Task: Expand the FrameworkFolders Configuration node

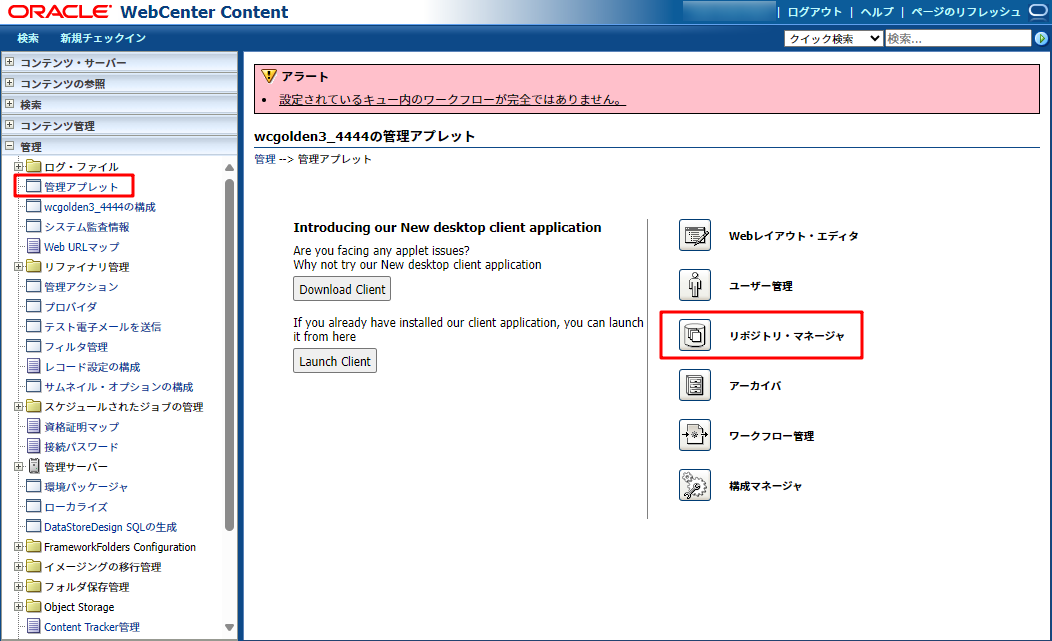Action: point(18,546)
